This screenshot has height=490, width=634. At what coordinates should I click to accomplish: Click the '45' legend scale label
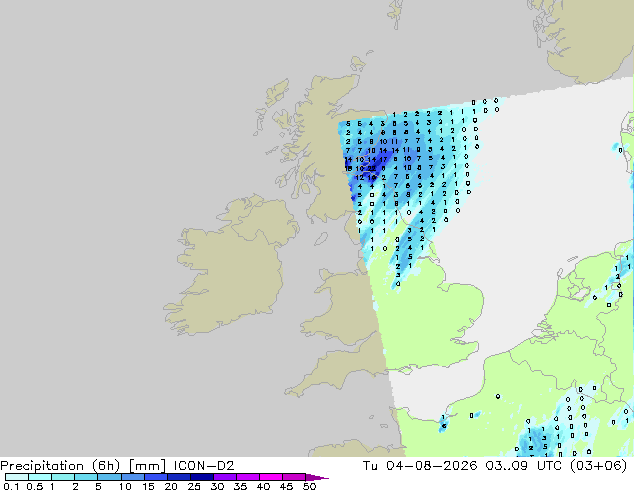[287, 486]
